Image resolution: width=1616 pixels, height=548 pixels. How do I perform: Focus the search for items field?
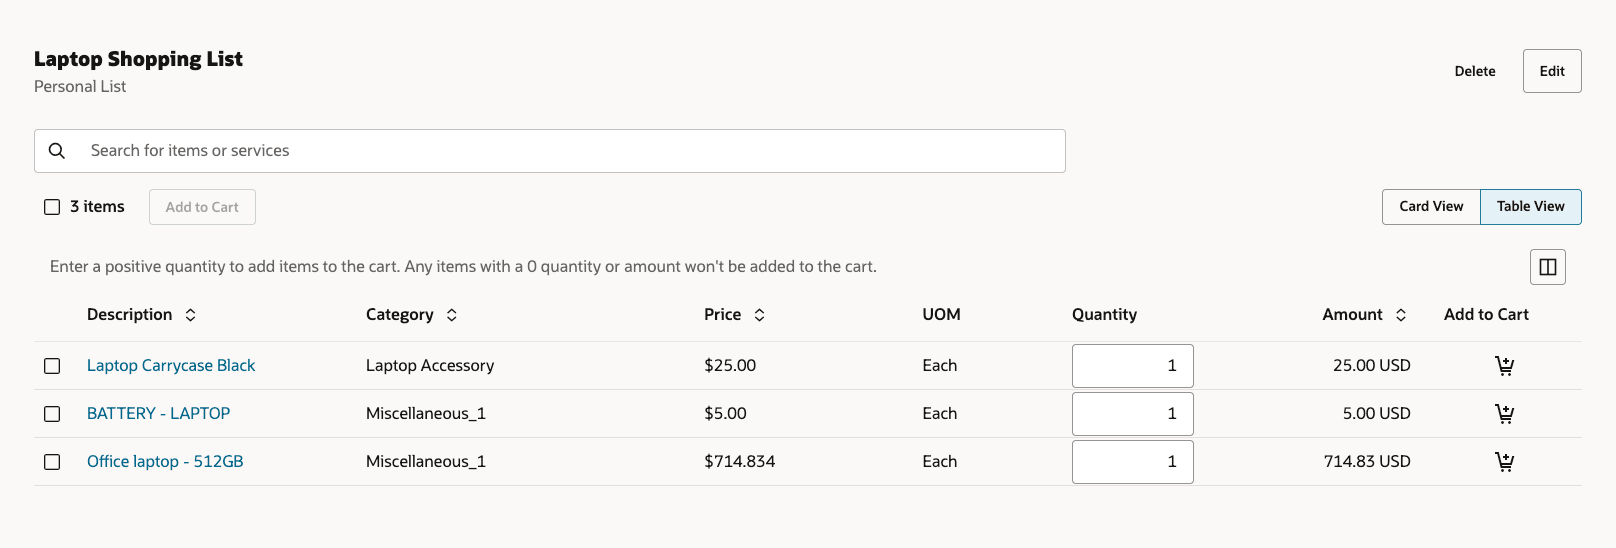570,151
